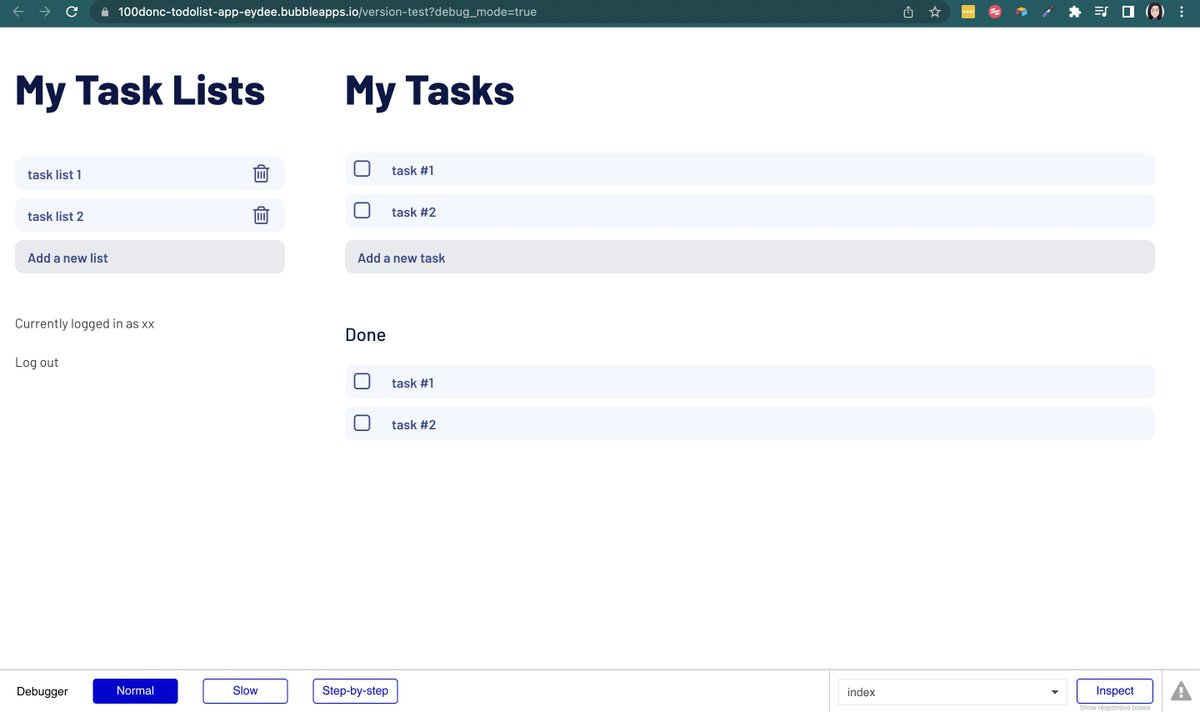Viewport: 1200px width, 712px height.
Task: Open the reading list music-note icon
Action: pos(1102,12)
